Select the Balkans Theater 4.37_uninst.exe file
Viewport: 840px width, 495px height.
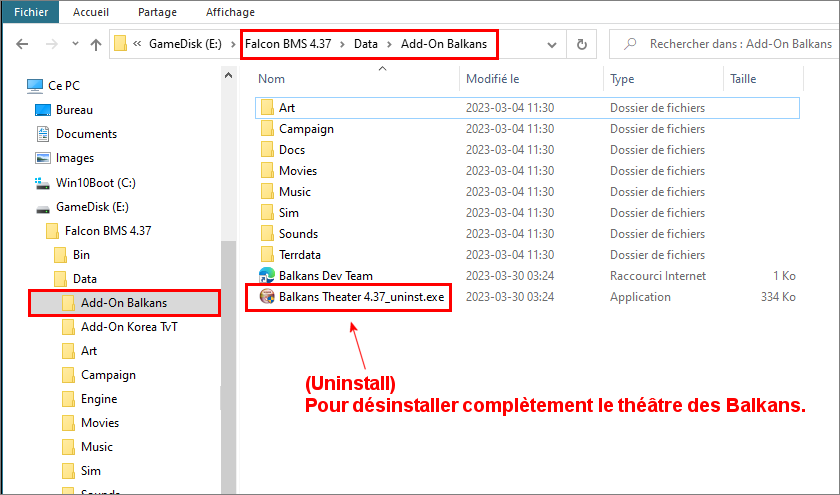point(362,297)
